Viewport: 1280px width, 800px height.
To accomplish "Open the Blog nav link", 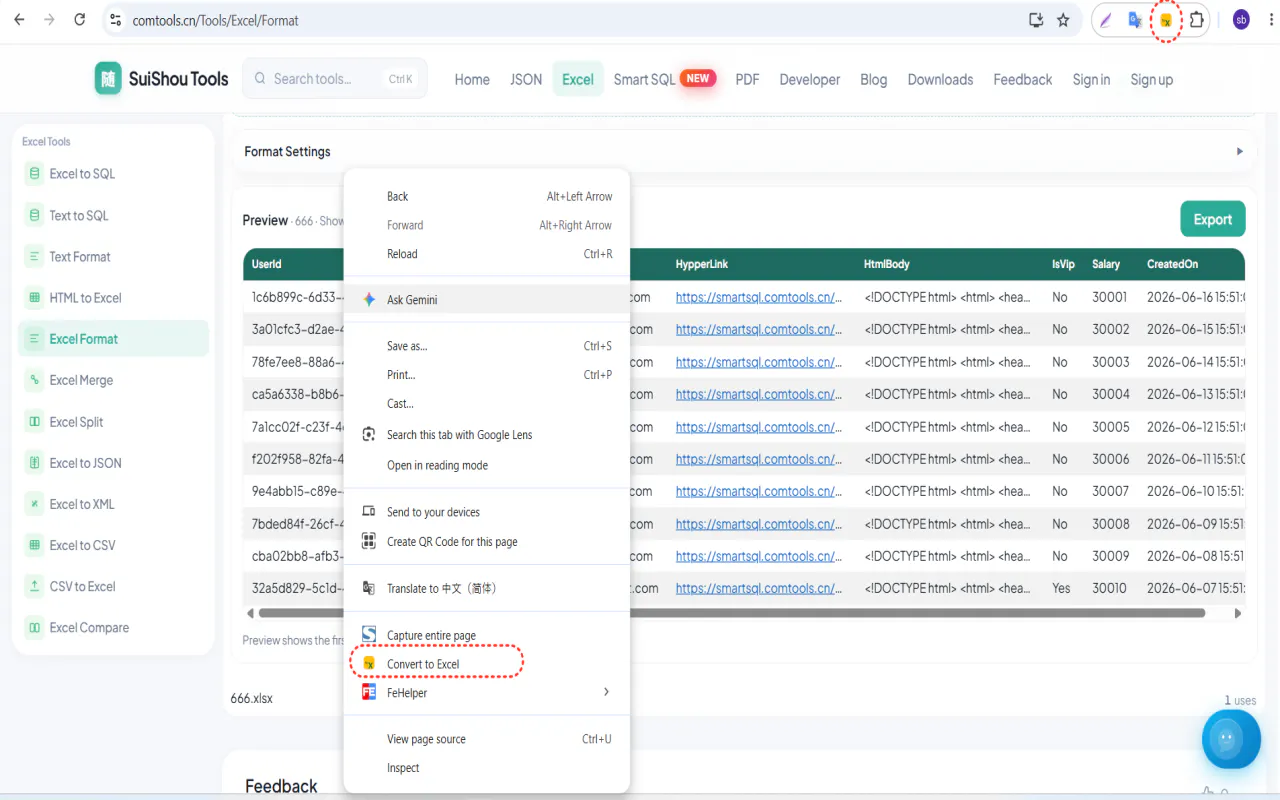I will point(873,79).
